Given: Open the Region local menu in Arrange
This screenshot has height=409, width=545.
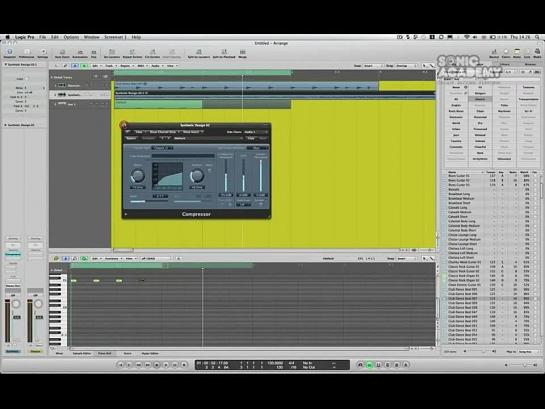Looking at the screenshot, I should click(126, 65).
